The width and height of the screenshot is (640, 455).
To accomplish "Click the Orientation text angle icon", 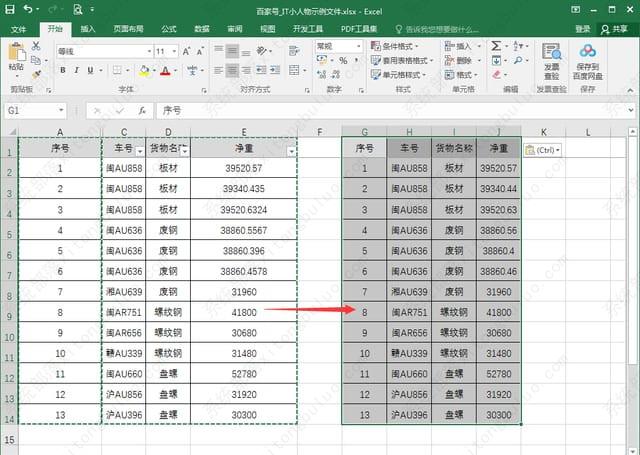I will coord(261,51).
